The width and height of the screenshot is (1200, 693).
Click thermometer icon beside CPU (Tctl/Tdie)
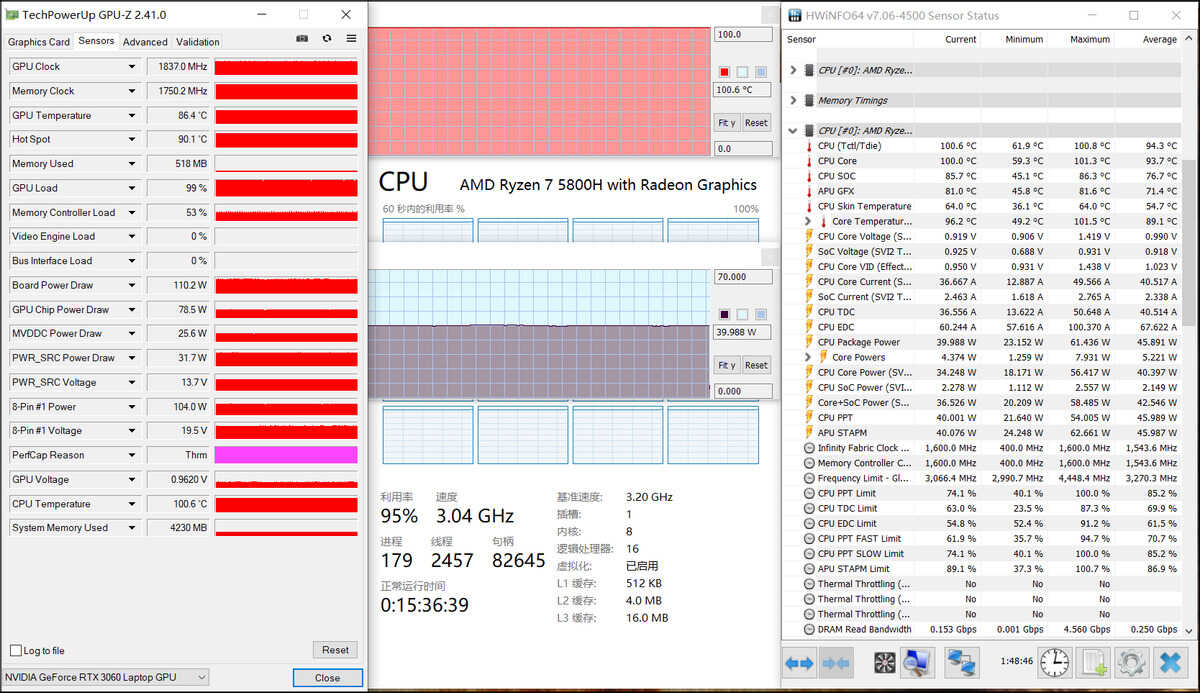pos(809,146)
